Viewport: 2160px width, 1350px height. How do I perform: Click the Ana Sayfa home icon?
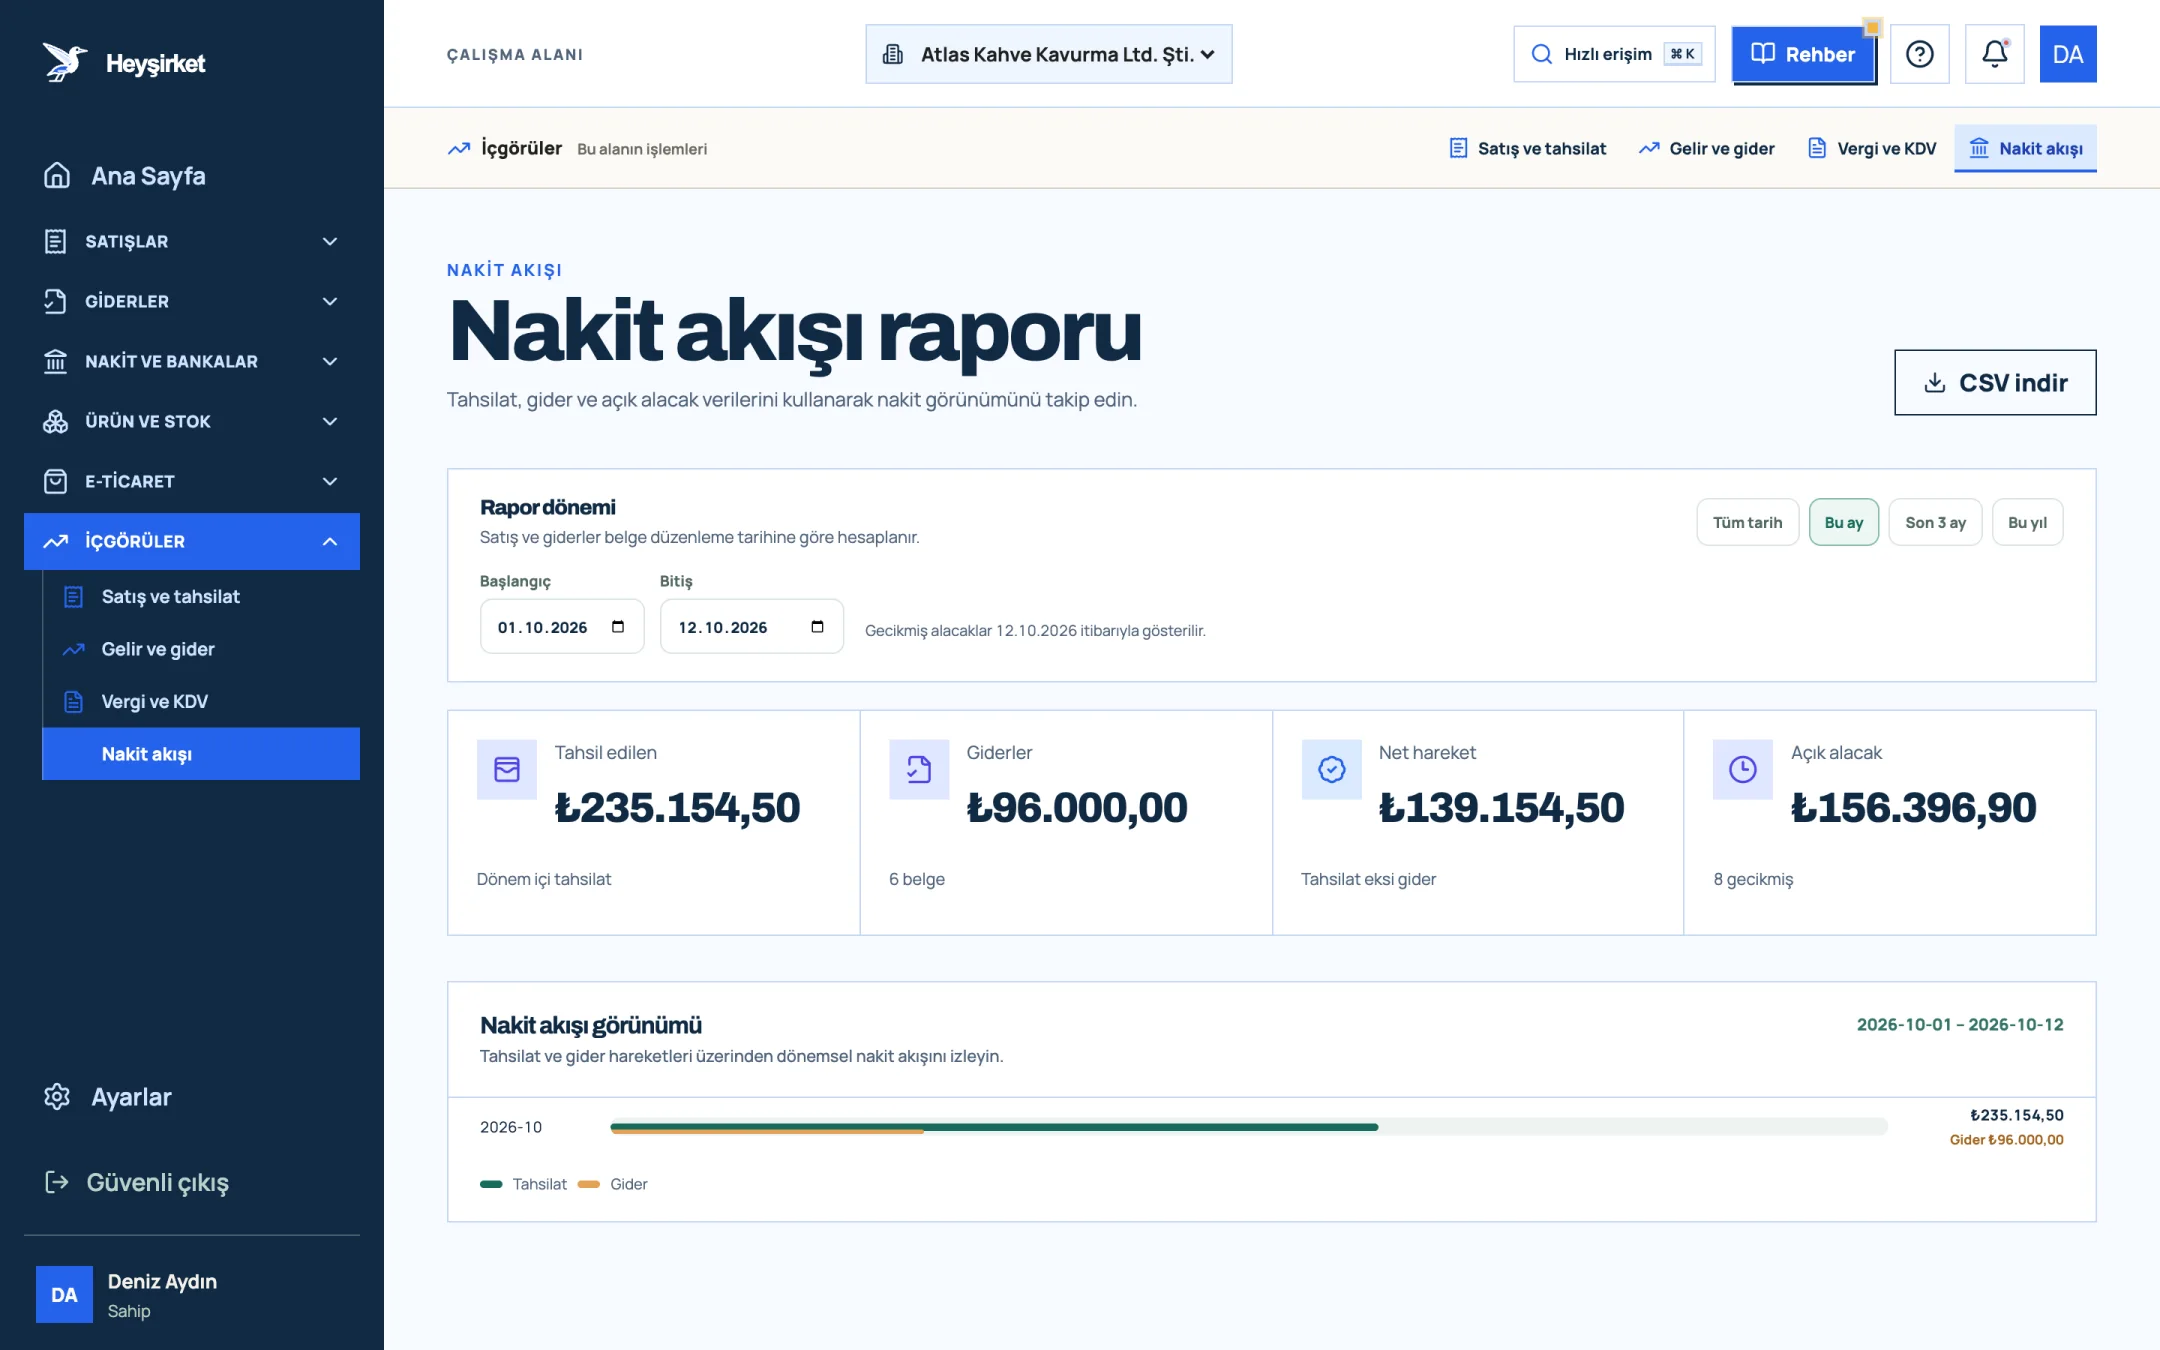click(x=57, y=175)
